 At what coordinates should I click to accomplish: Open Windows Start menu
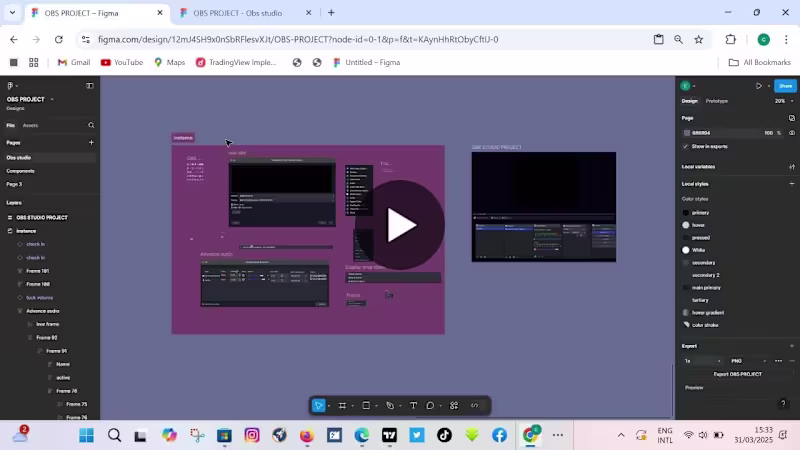point(86,435)
